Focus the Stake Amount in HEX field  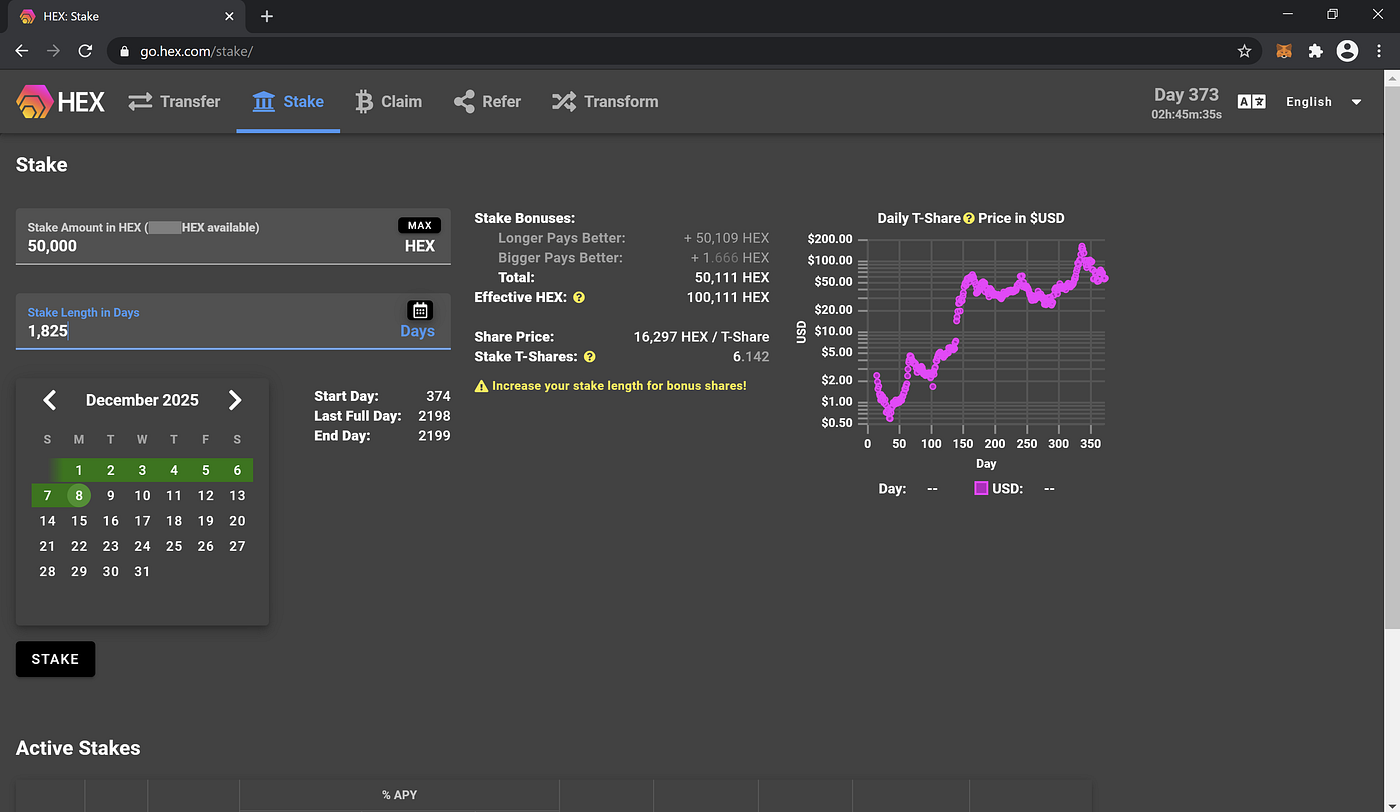click(x=233, y=236)
